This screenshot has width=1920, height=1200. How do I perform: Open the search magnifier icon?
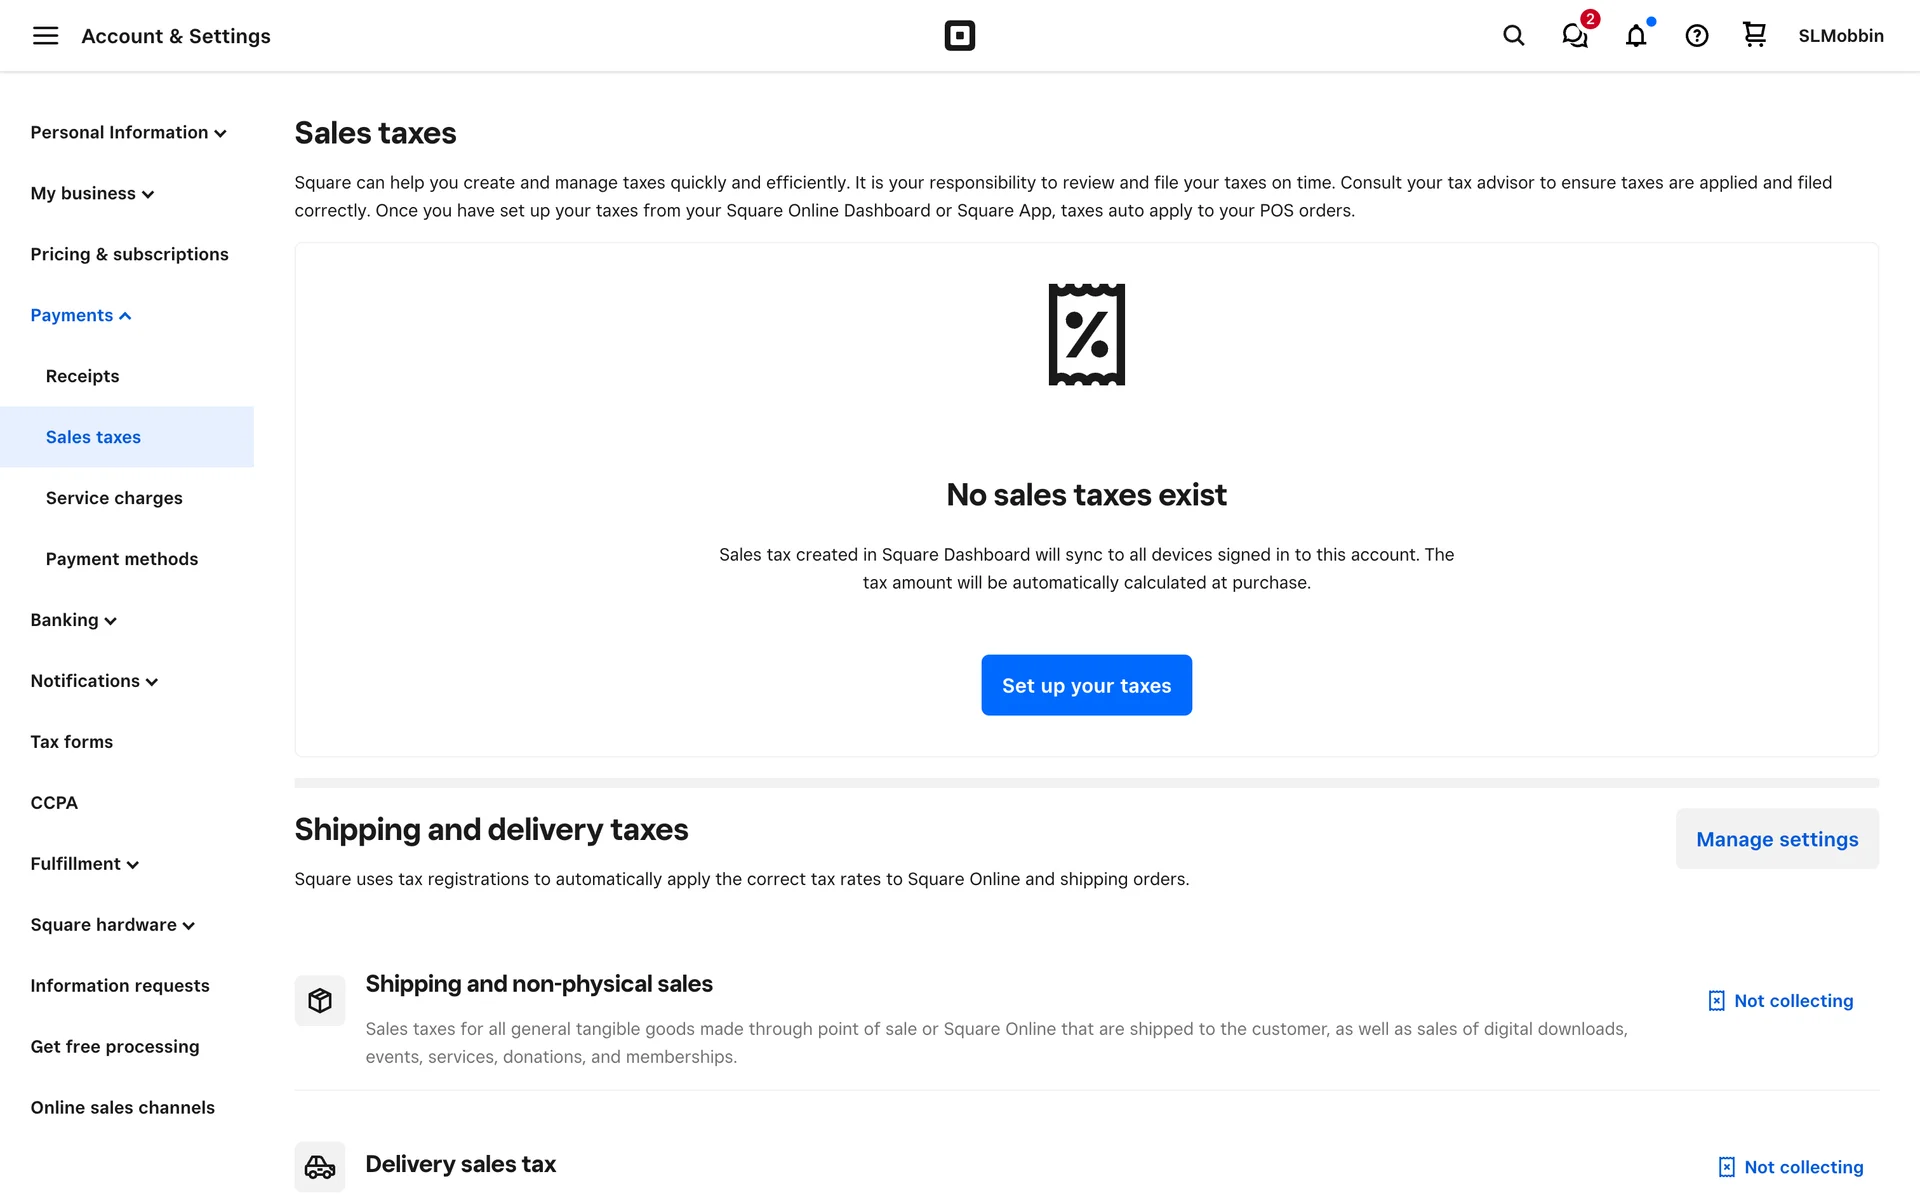[1513, 36]
